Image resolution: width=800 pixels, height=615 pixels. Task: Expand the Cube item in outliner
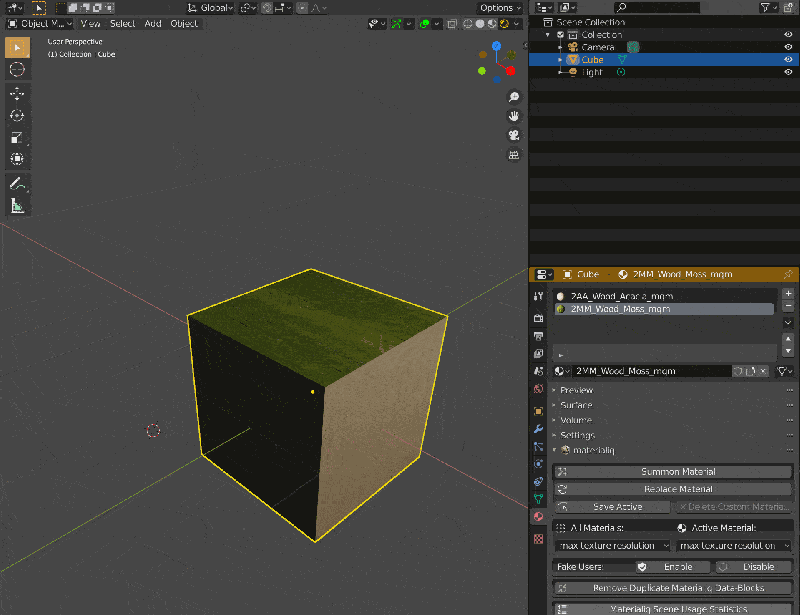[560, 60]
